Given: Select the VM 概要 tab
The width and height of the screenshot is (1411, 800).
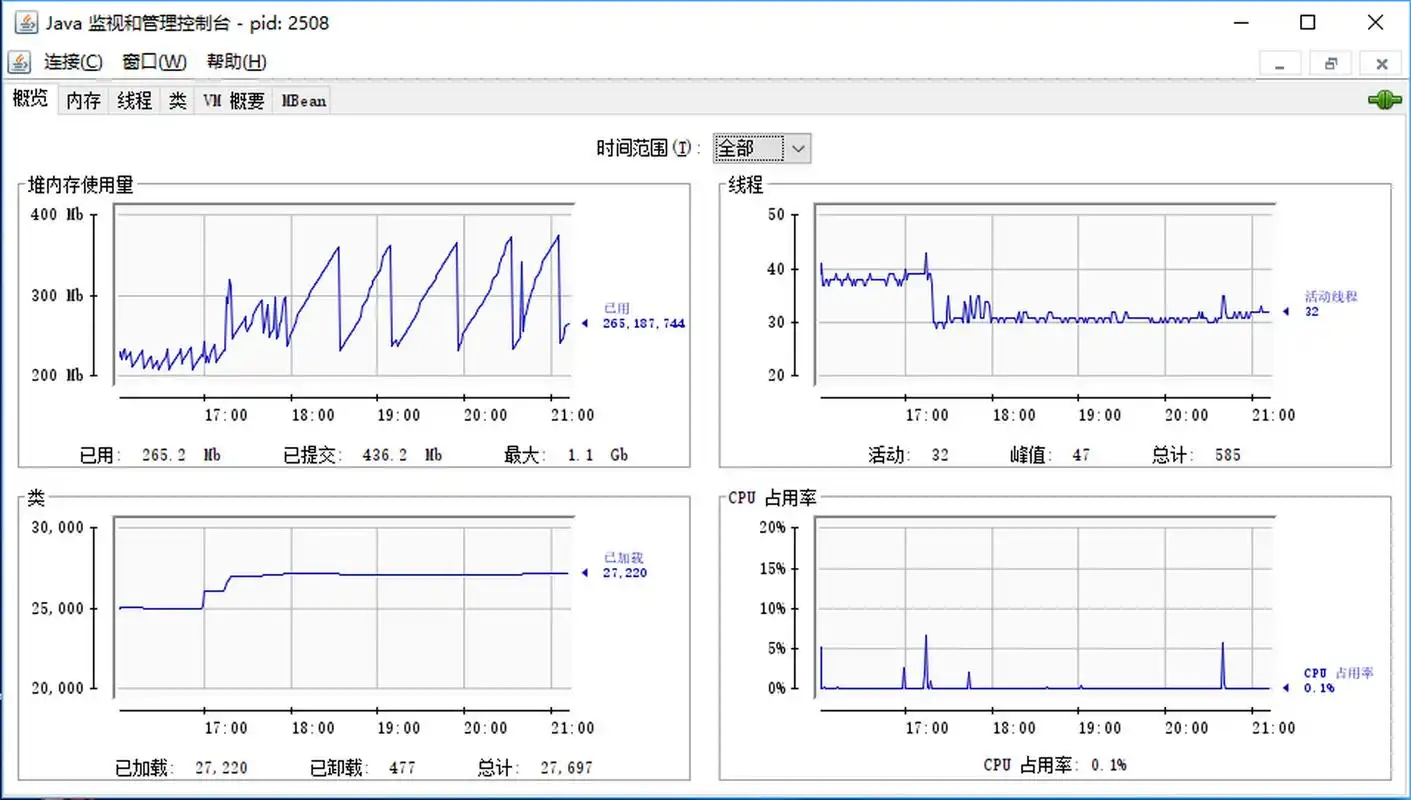Looking at the screenshot, I should 233,99.
